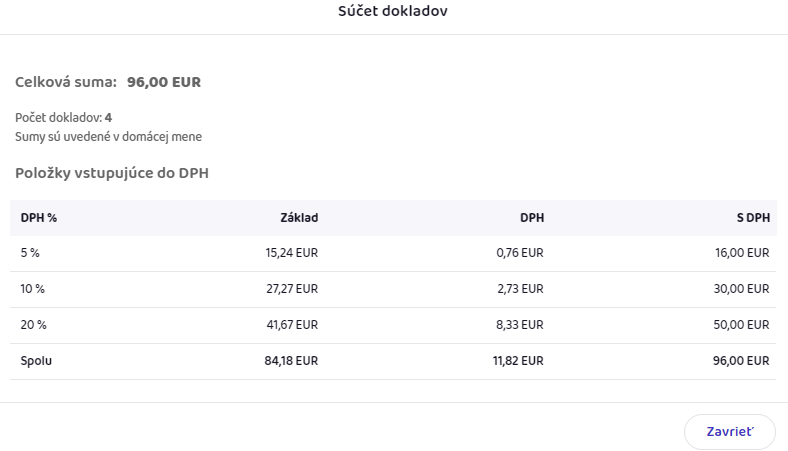
Task: Click the Položky vstupujúce do DPH heading
Action: point(111,173)
